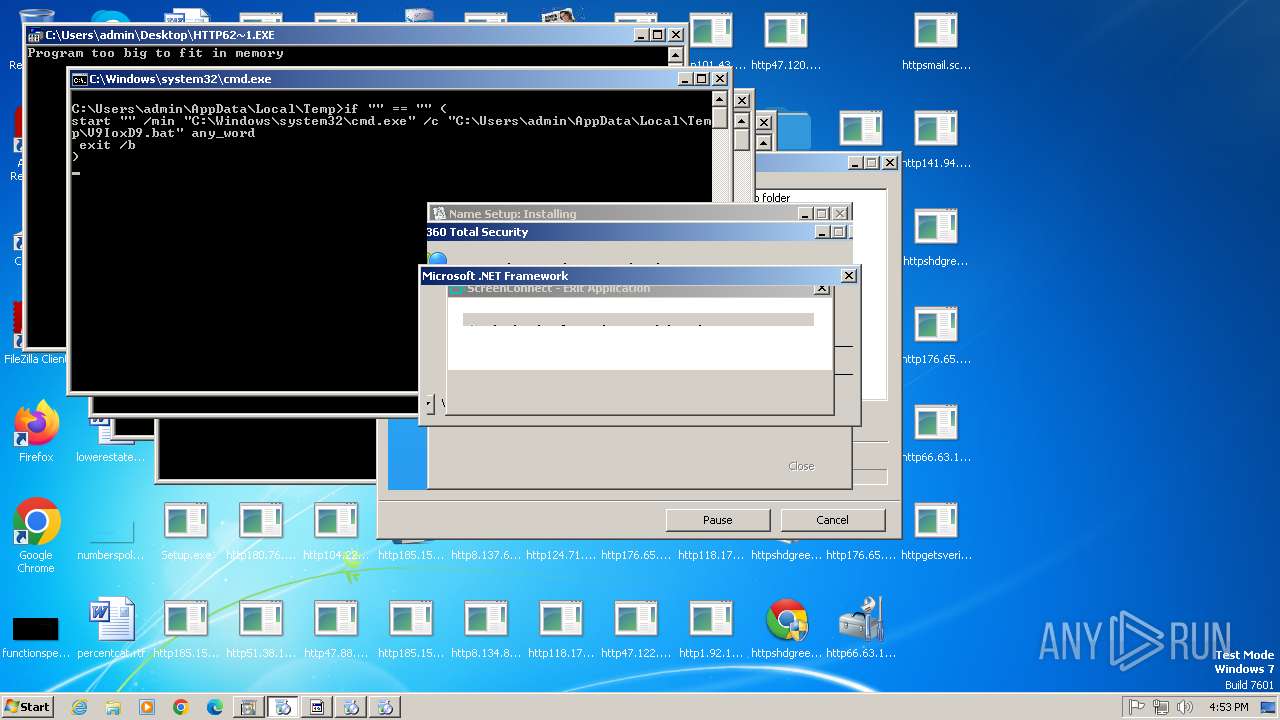Select the http180.76 desktop file icon
1280x720 pixels.
click(261, 531)
